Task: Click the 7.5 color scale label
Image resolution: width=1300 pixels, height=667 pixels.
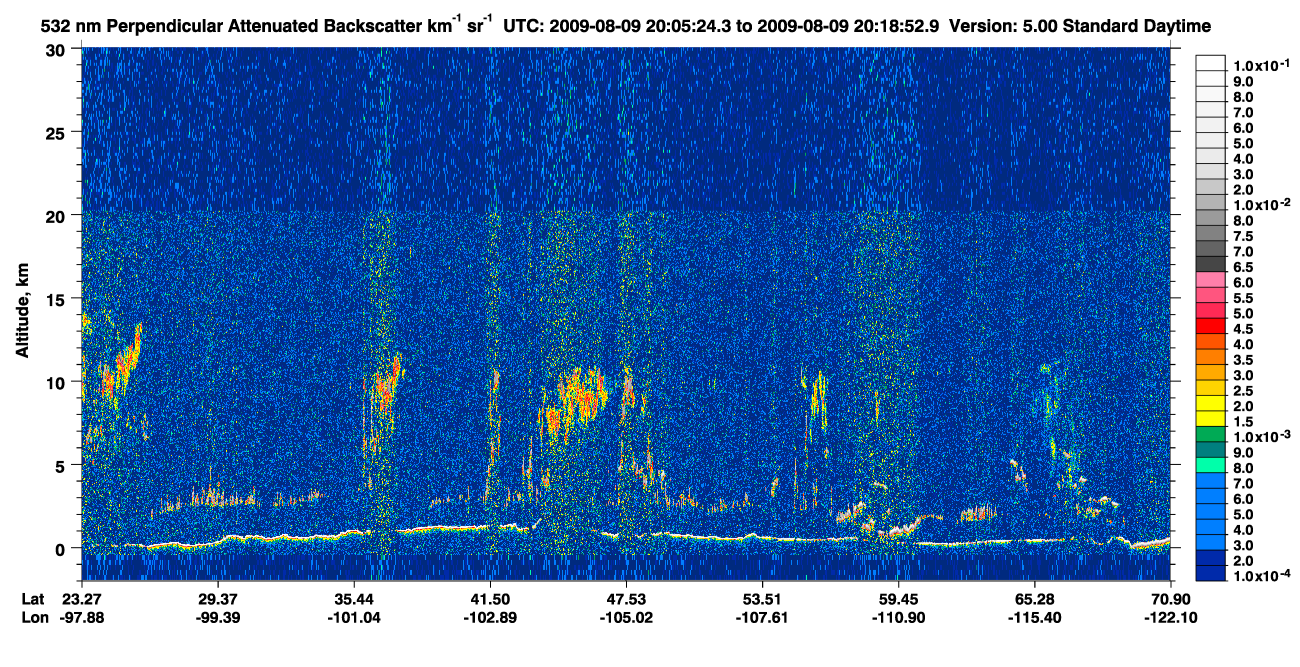Action: coord(1241,236)
